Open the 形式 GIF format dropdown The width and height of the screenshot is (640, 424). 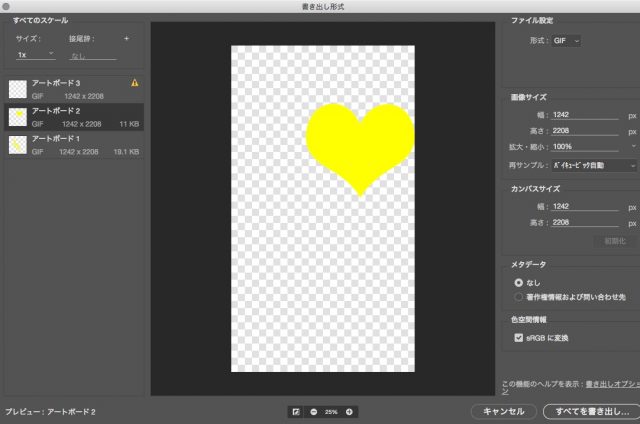pyautogui.click(x=567, y=40)
